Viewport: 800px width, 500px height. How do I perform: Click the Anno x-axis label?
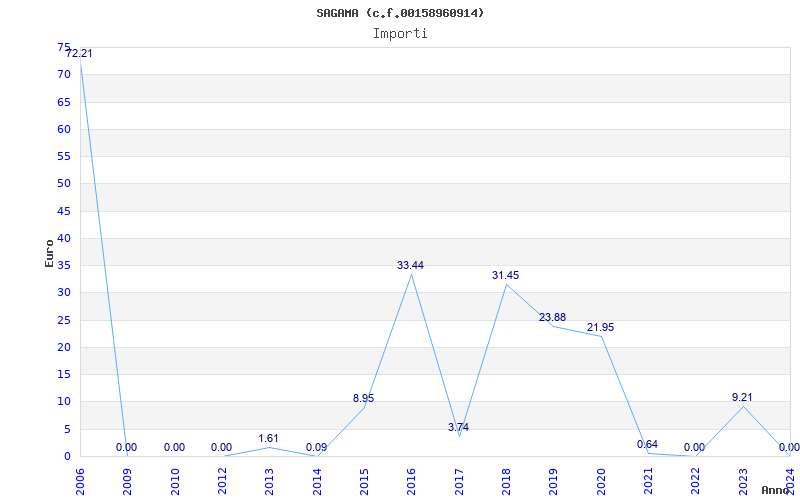click(x=776, y=490)
